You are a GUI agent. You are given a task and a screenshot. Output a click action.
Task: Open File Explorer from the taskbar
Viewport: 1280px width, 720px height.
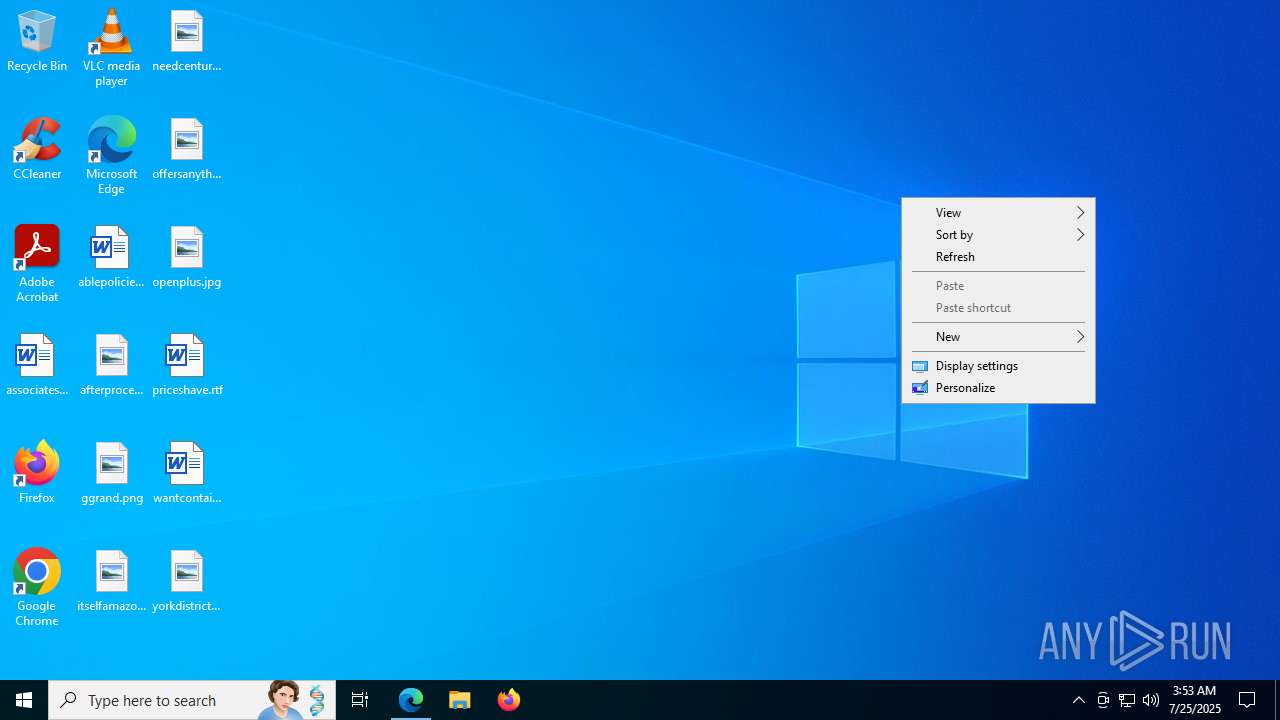point(460,700)
